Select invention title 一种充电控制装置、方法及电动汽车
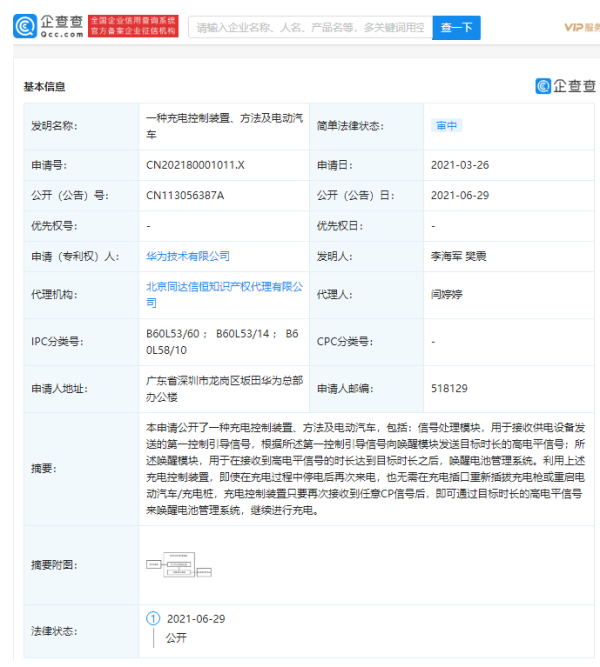 224,126
